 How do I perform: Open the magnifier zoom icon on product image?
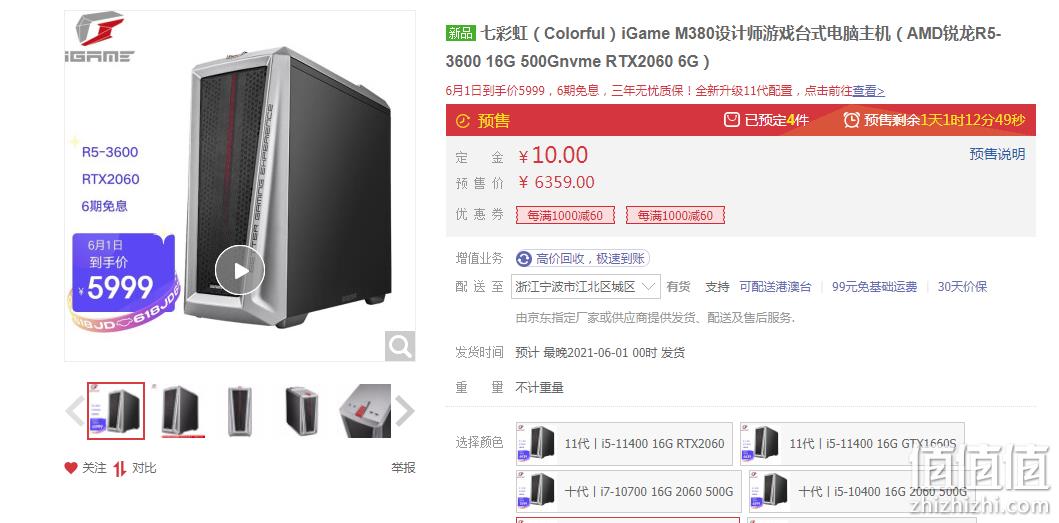400,346
